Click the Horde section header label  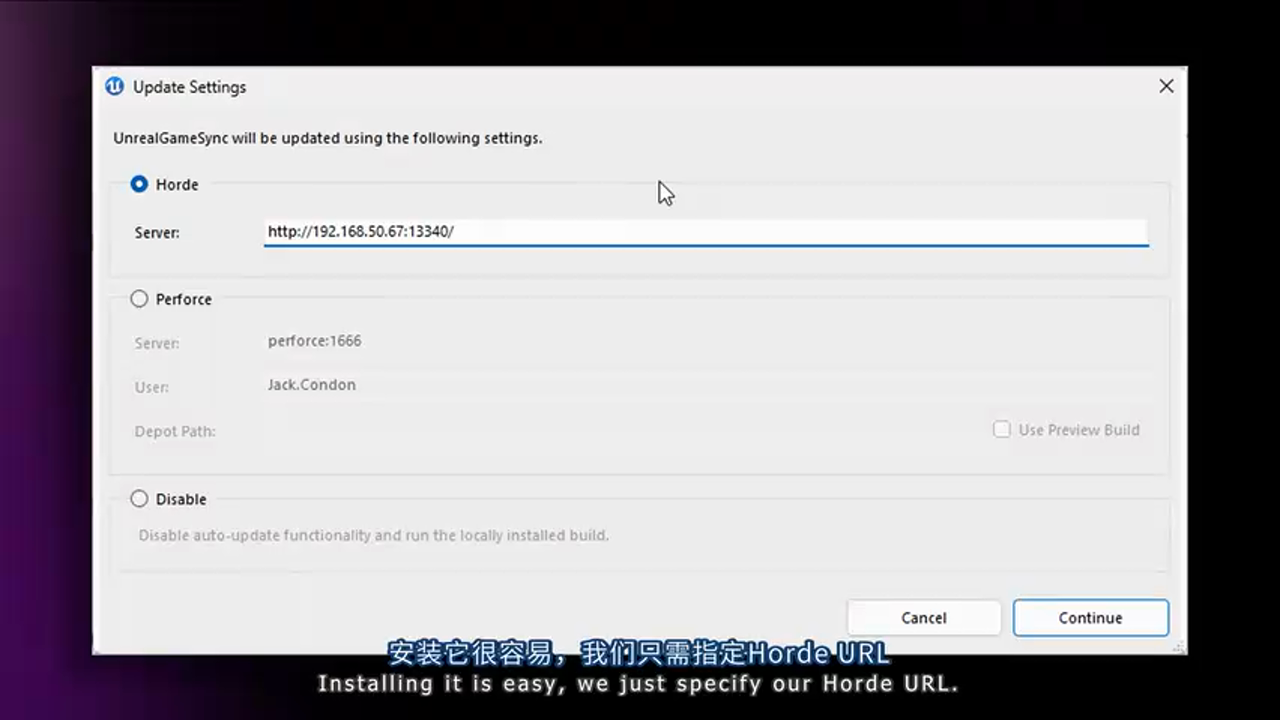(x=177, y=184)
